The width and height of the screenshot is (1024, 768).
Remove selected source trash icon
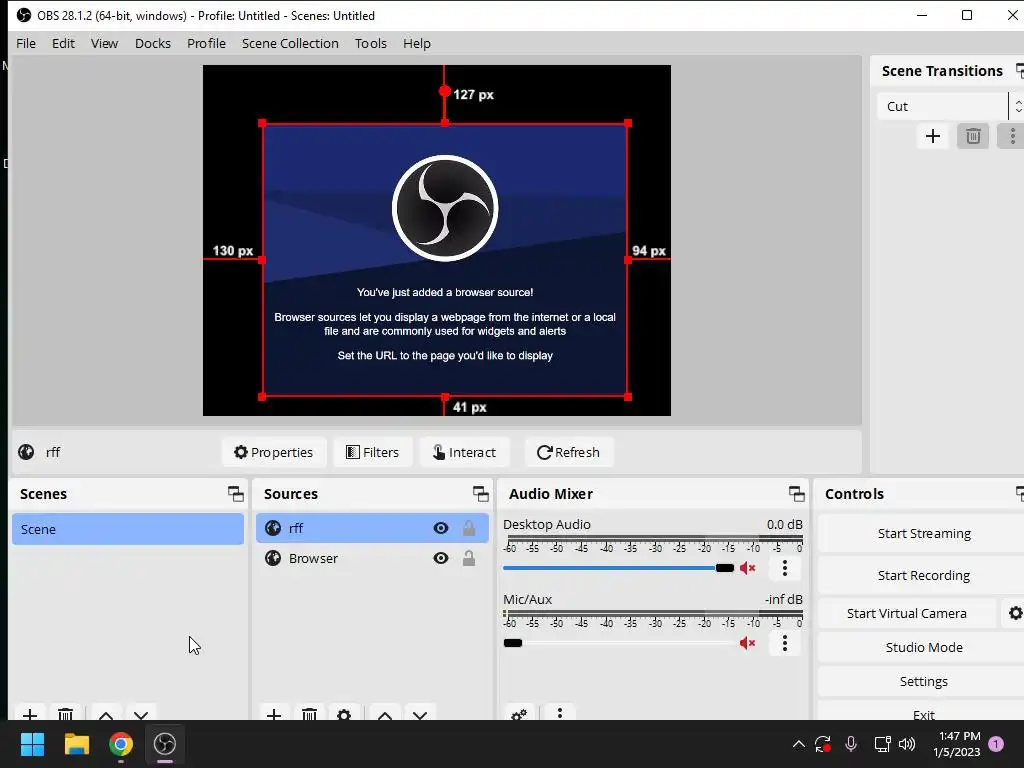coord(310,714)
